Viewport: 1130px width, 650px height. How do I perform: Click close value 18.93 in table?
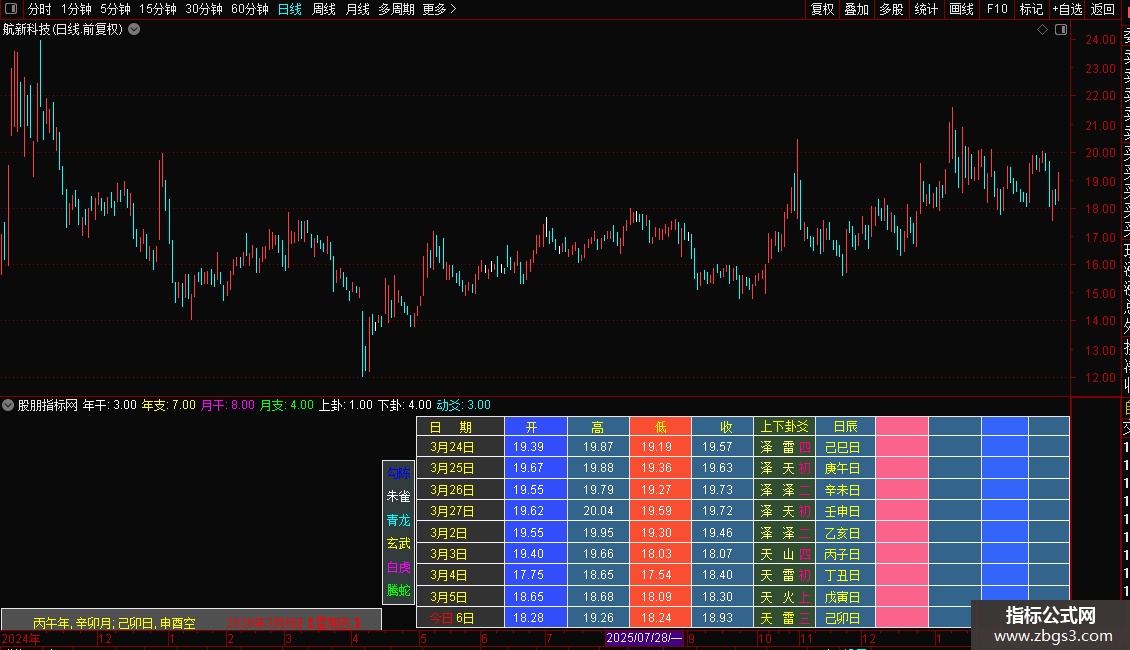(722, 618)
